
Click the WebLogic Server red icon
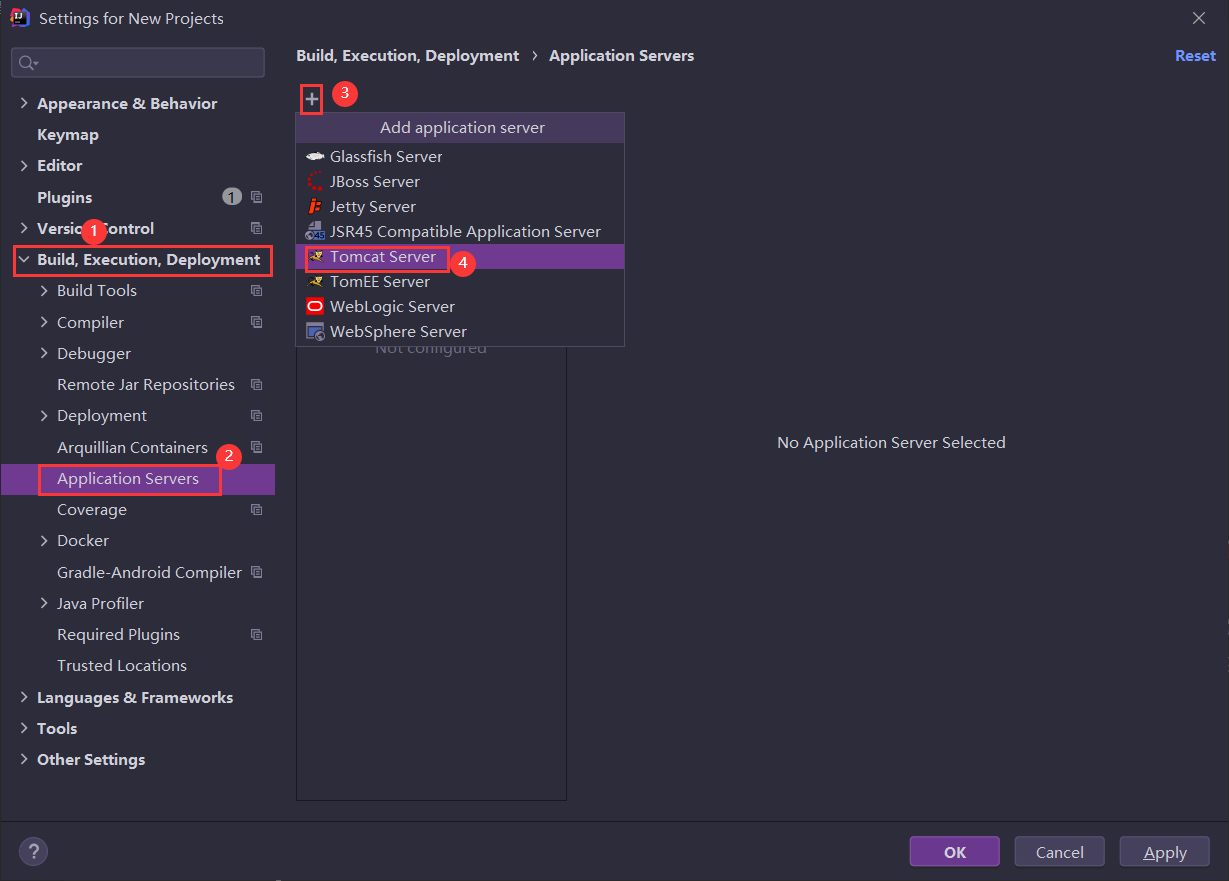315,307
